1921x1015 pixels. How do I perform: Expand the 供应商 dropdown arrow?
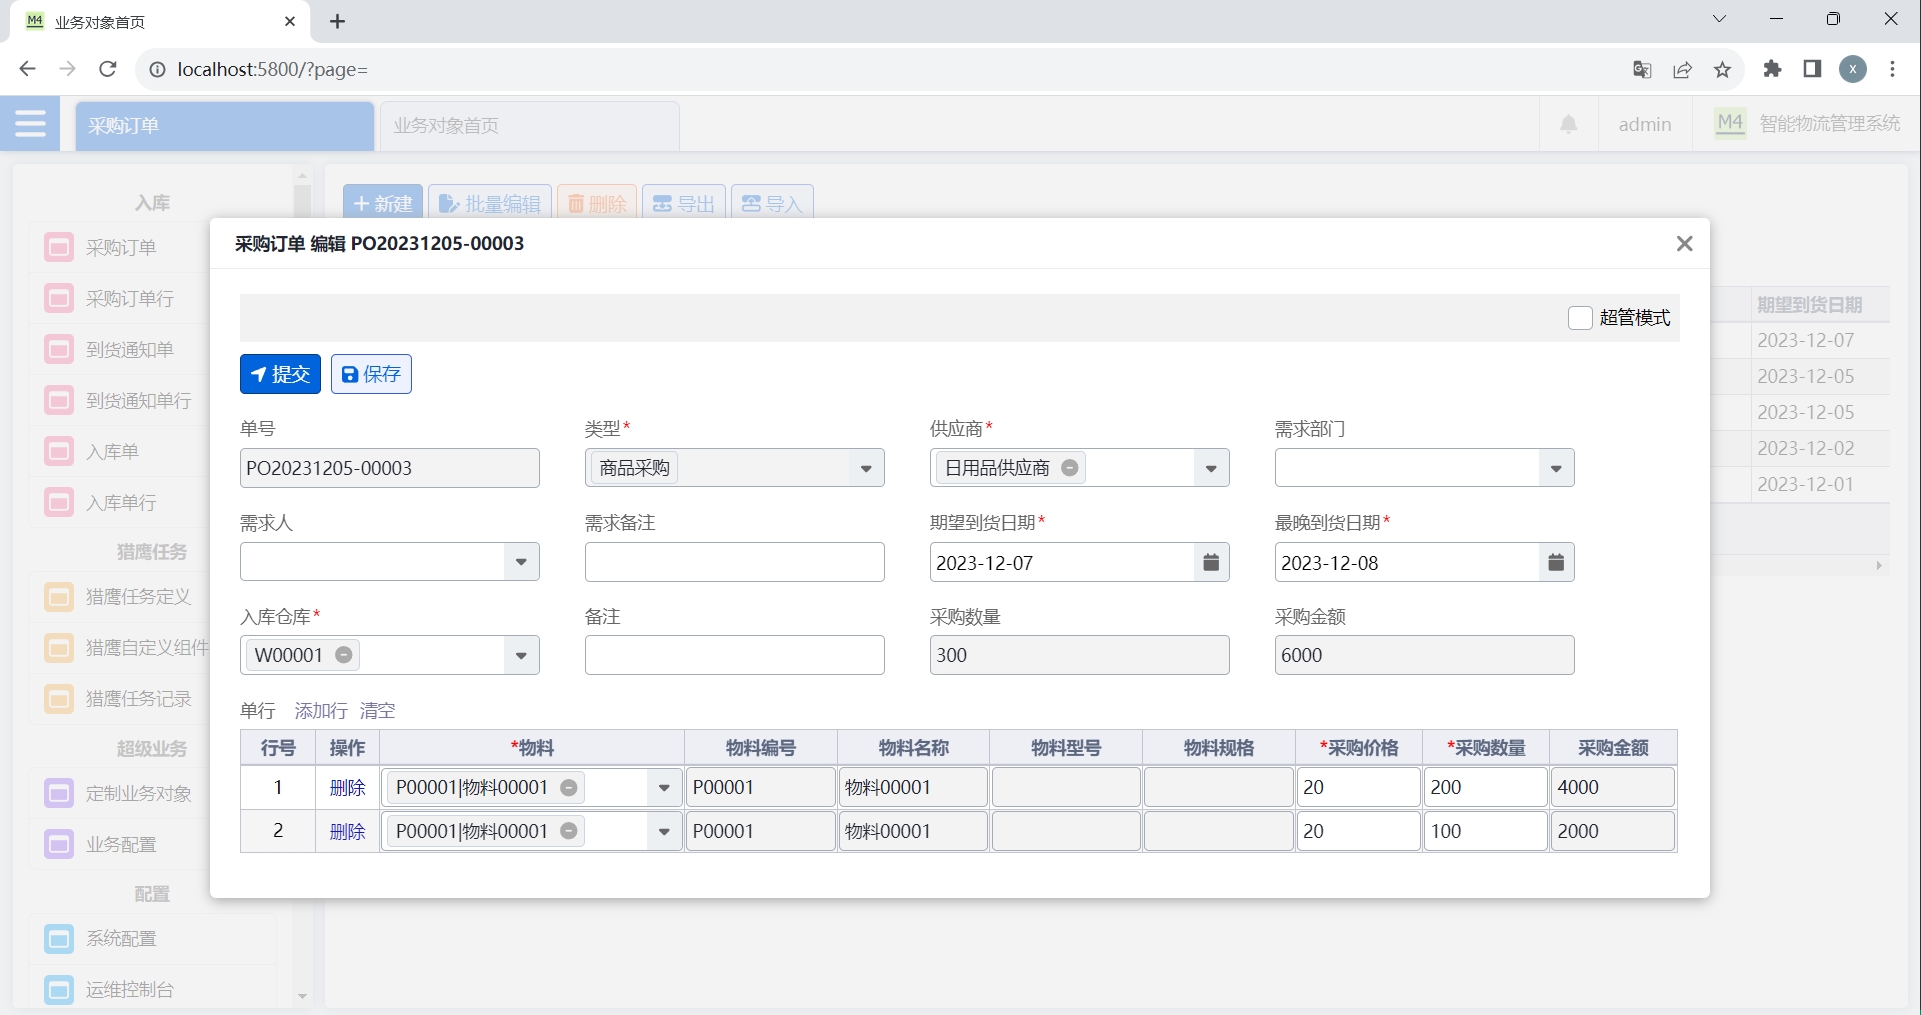(1211, 468)
